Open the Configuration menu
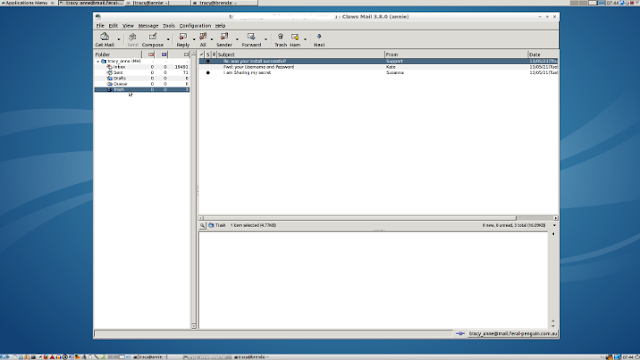640x360 pixels. pyautogui.click(x=195, y=26)
